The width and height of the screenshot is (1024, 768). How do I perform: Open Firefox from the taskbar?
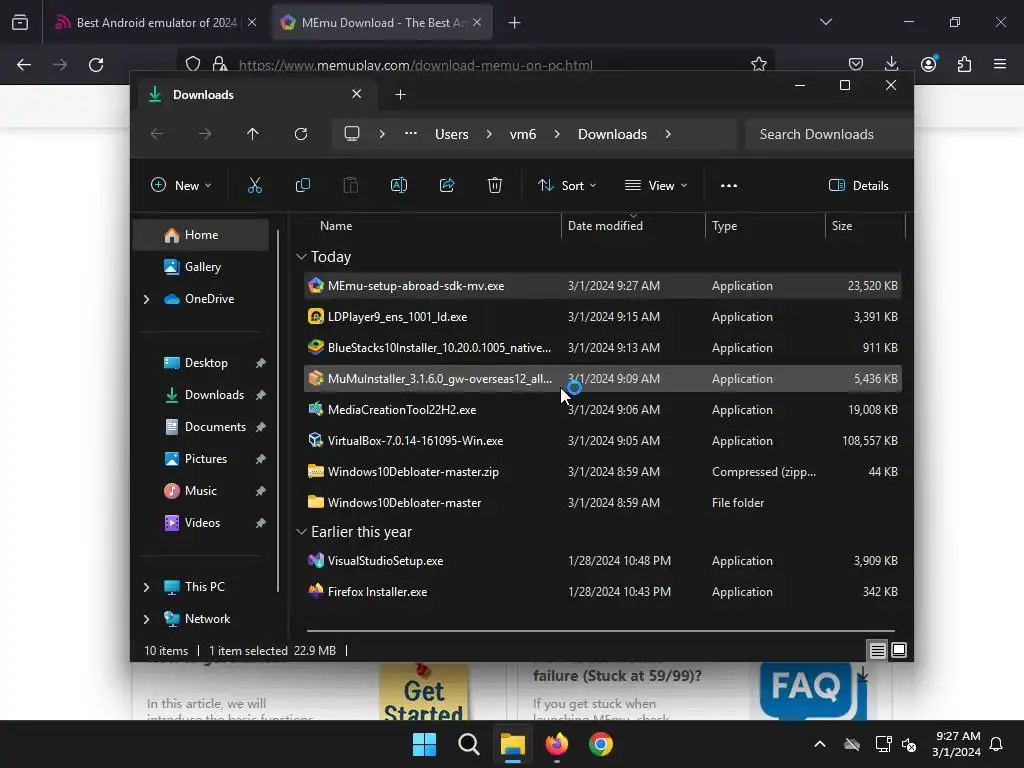coord(557,744)
